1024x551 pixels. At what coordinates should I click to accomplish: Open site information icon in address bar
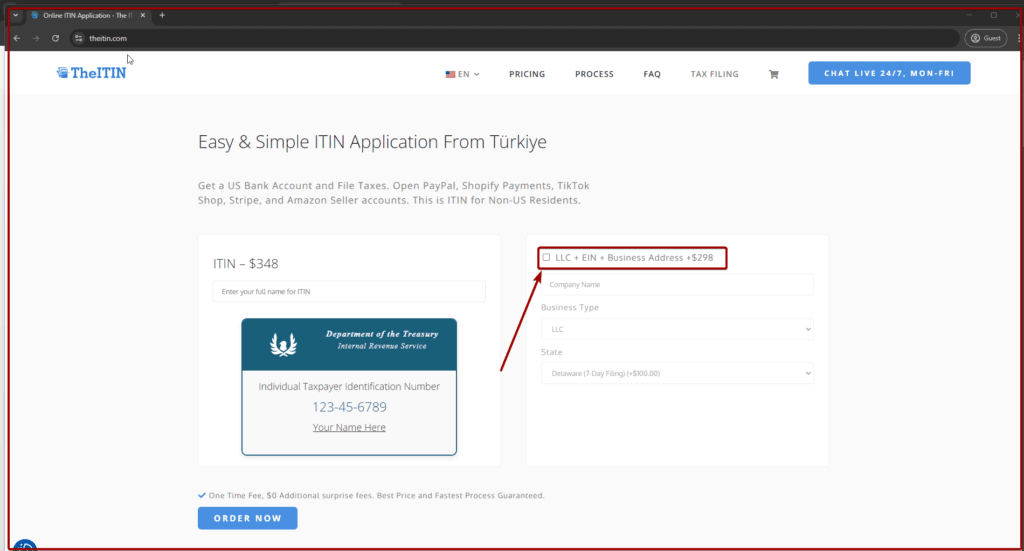coord(78,39)
